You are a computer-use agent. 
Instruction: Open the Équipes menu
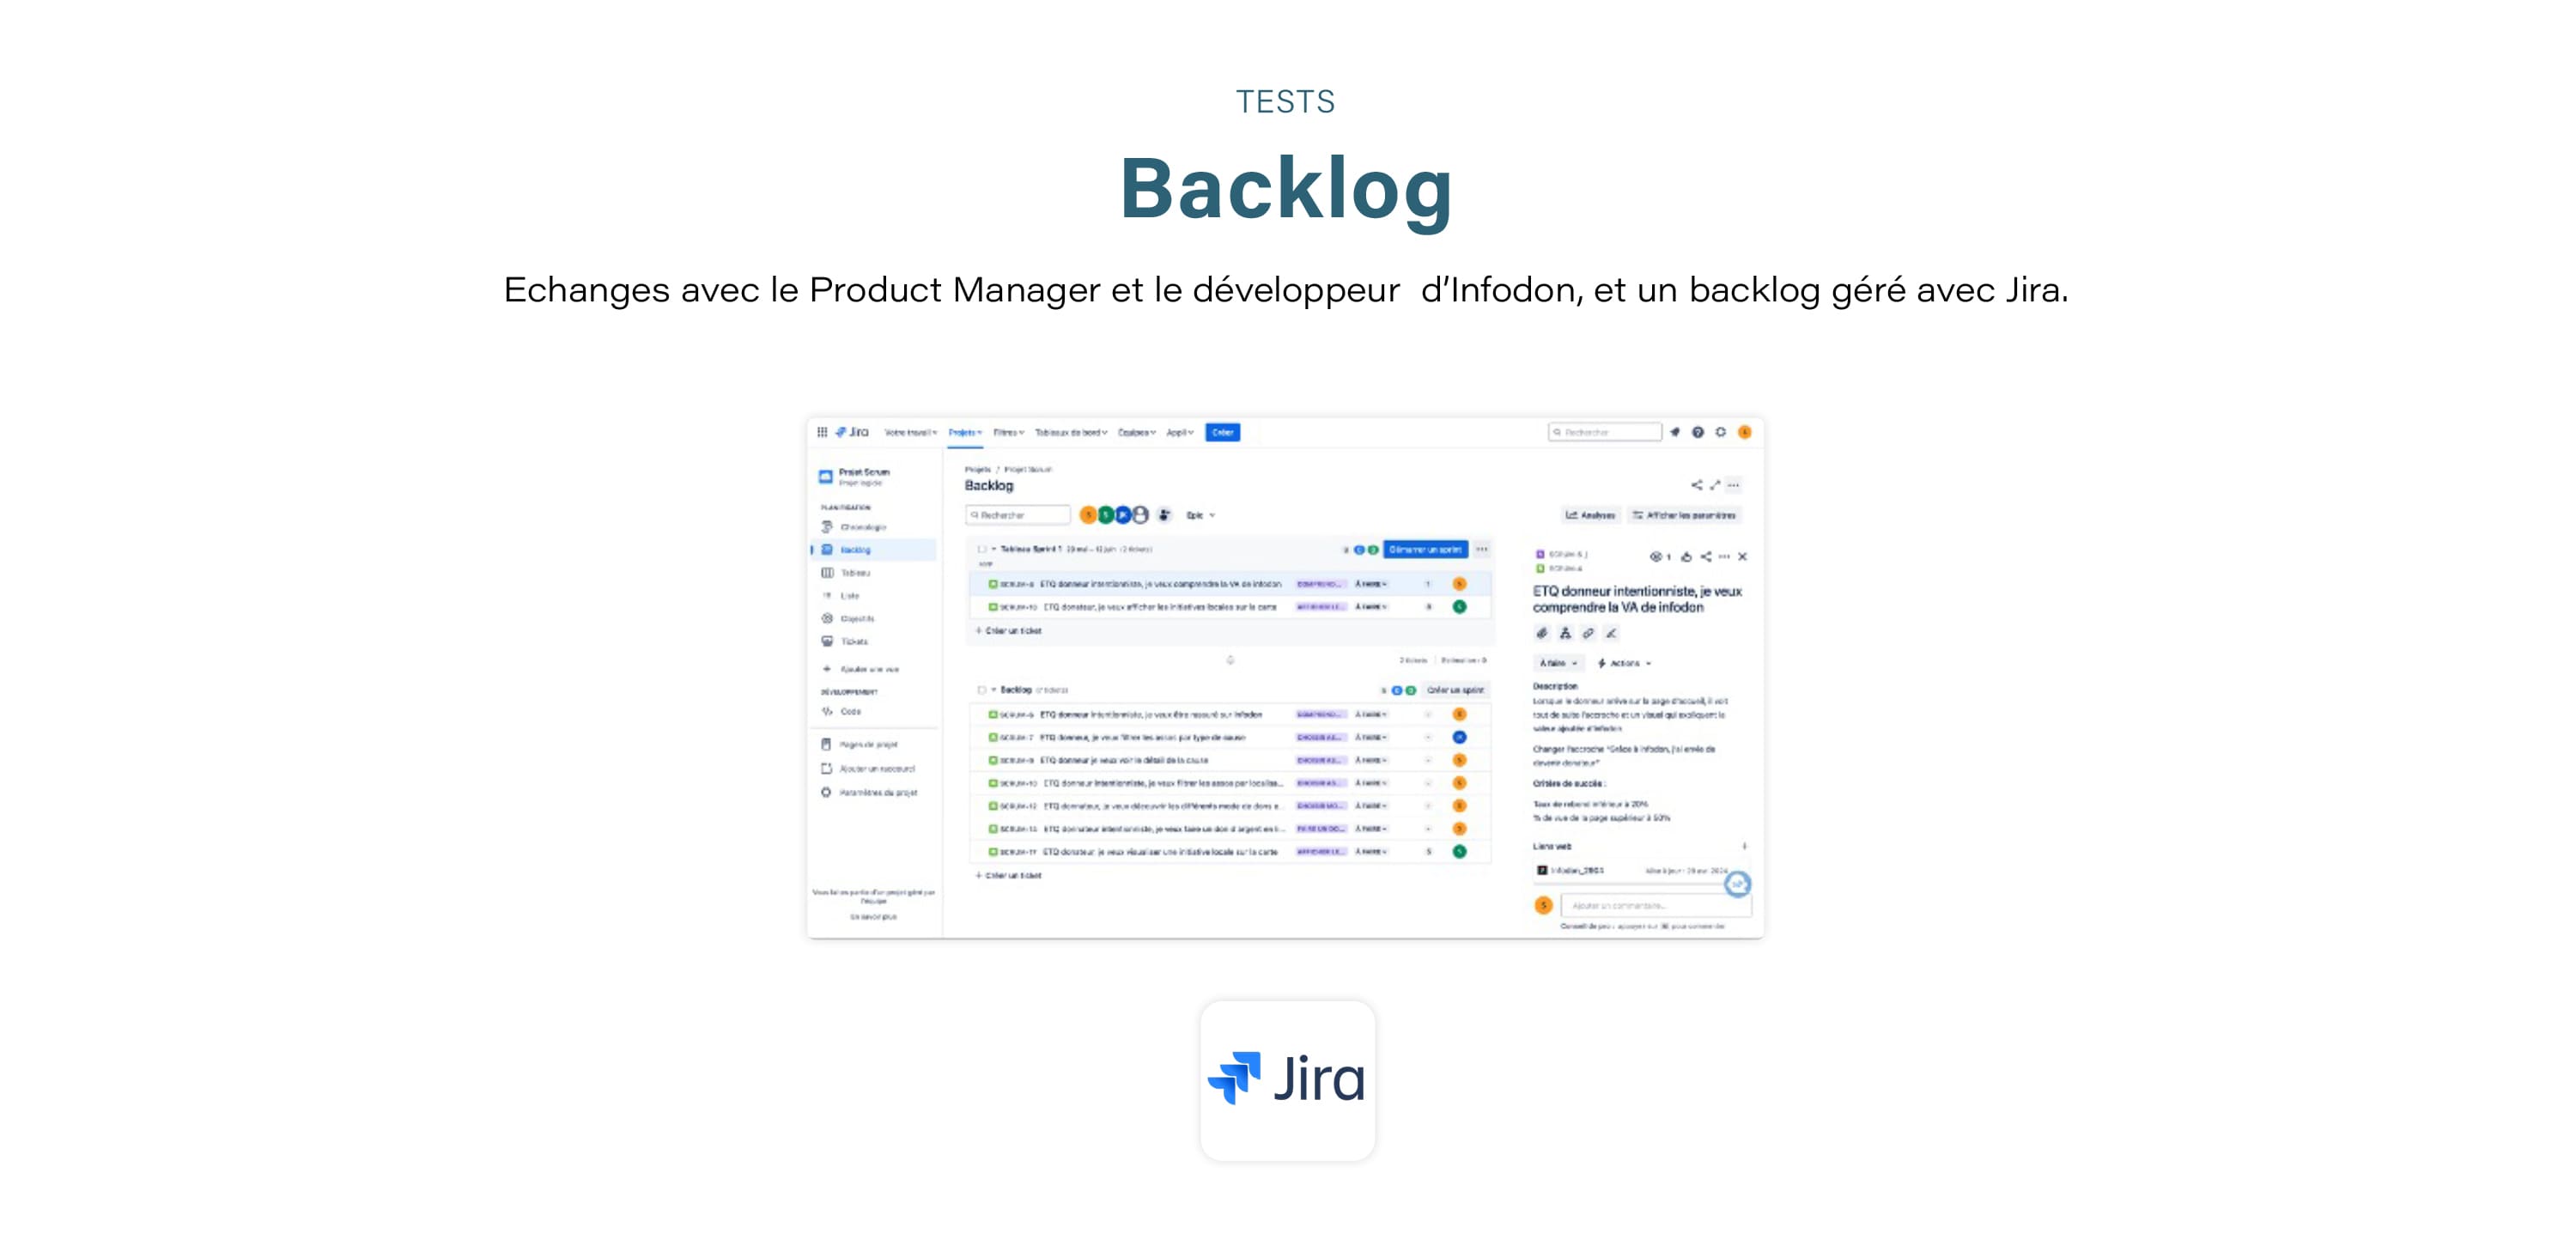point(1137,432)
